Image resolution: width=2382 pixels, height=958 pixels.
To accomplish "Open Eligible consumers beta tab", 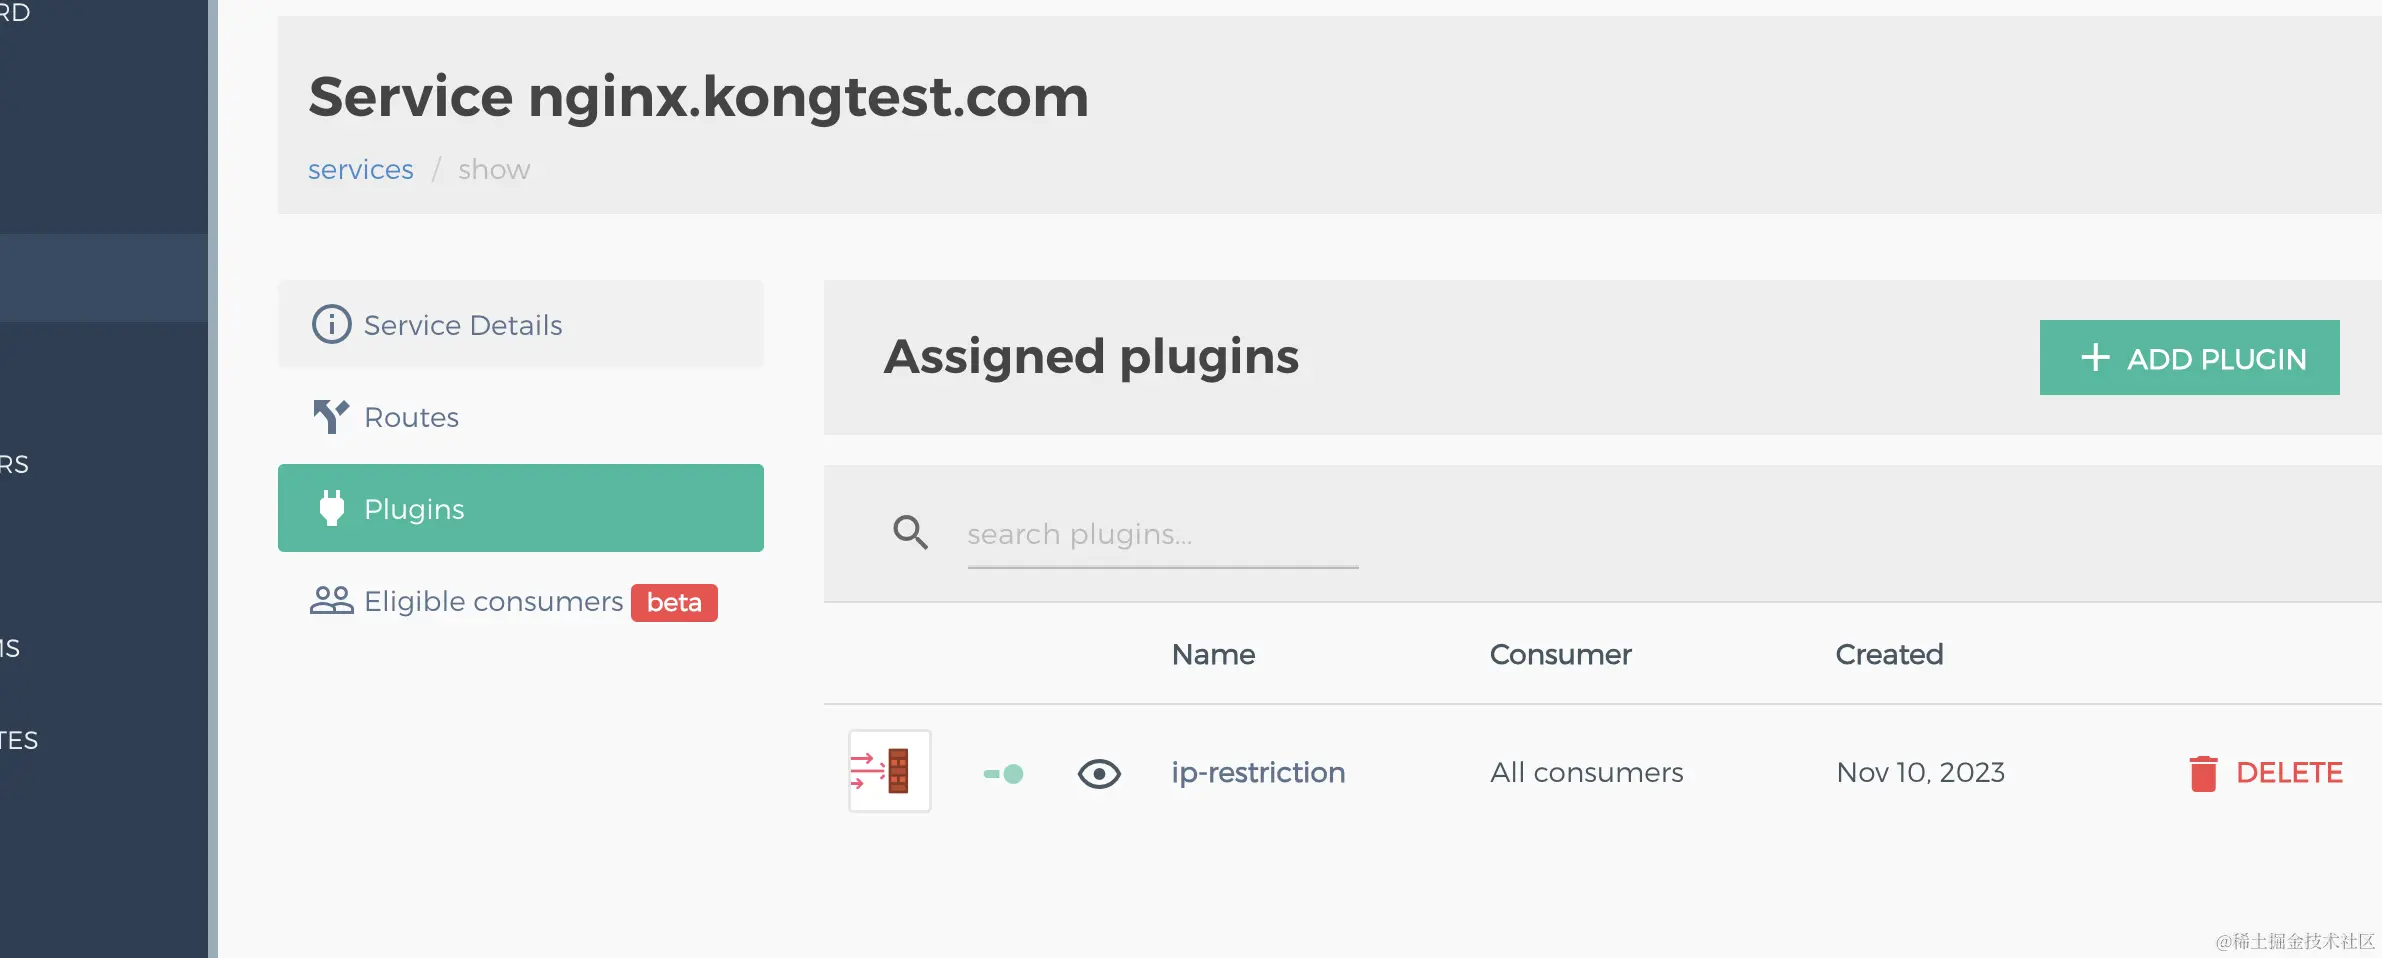I will point(493,601).
